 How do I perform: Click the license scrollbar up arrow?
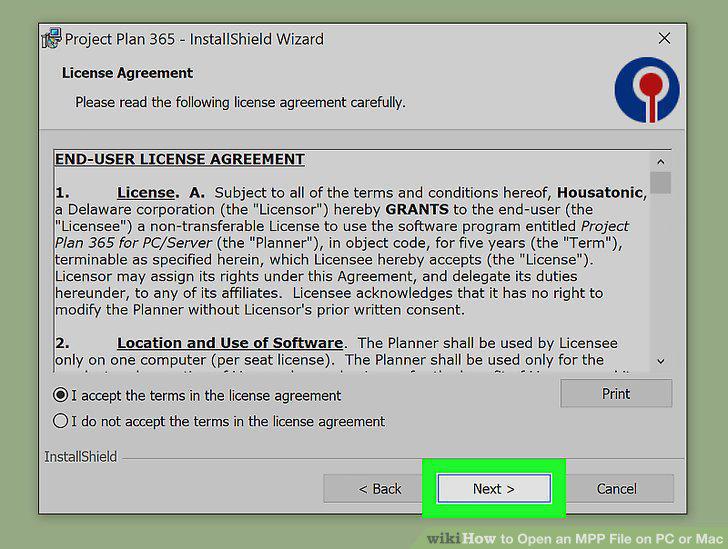[x=661, y=162]
